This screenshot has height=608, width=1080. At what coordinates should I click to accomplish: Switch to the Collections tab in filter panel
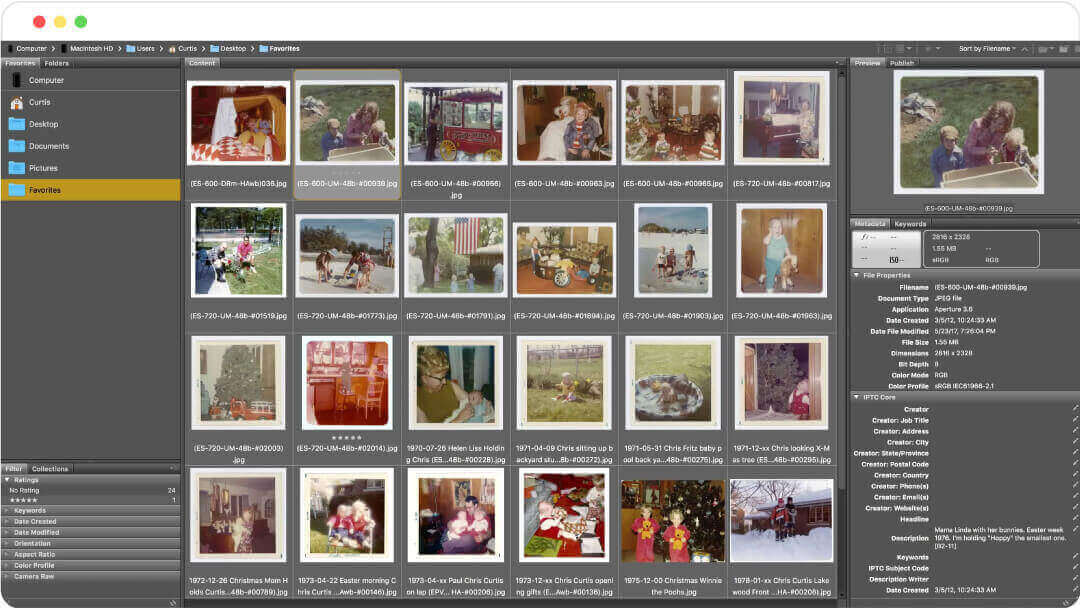[x=49, y=468]
